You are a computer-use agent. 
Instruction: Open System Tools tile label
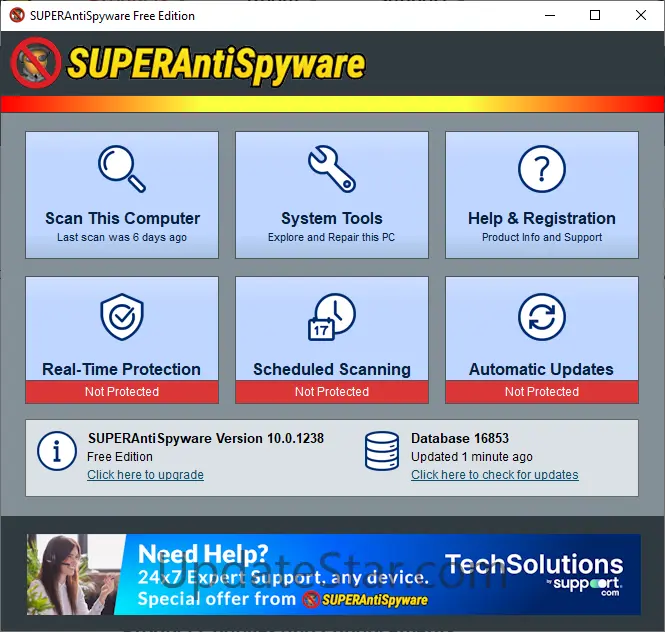[332, 218]
